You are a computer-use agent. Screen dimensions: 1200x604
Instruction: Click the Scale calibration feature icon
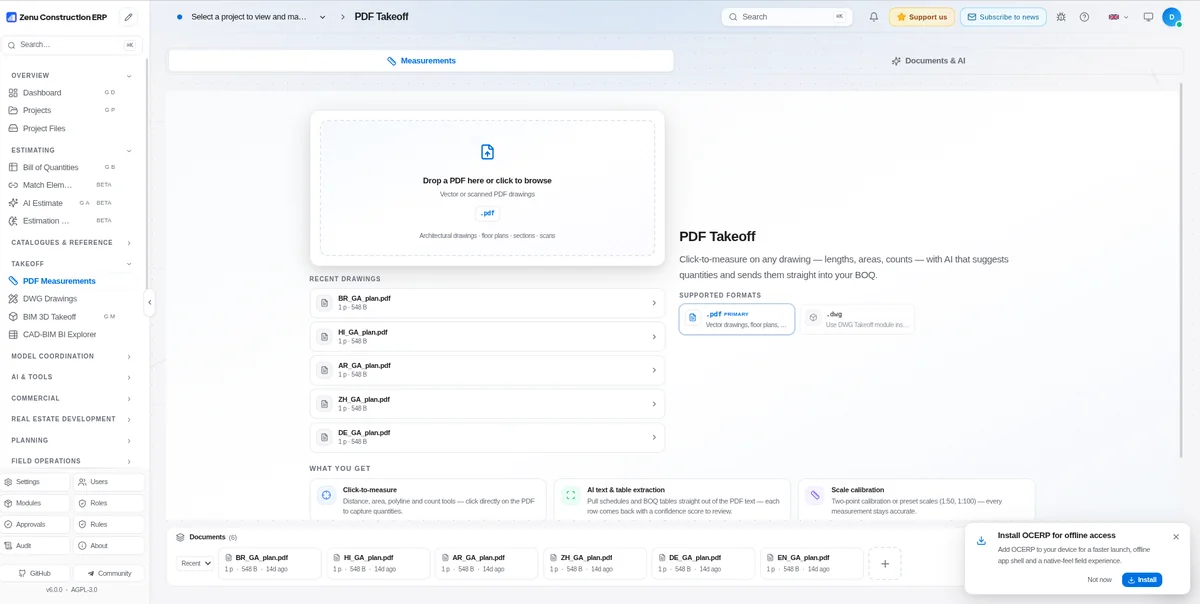[x=814, y=495]
